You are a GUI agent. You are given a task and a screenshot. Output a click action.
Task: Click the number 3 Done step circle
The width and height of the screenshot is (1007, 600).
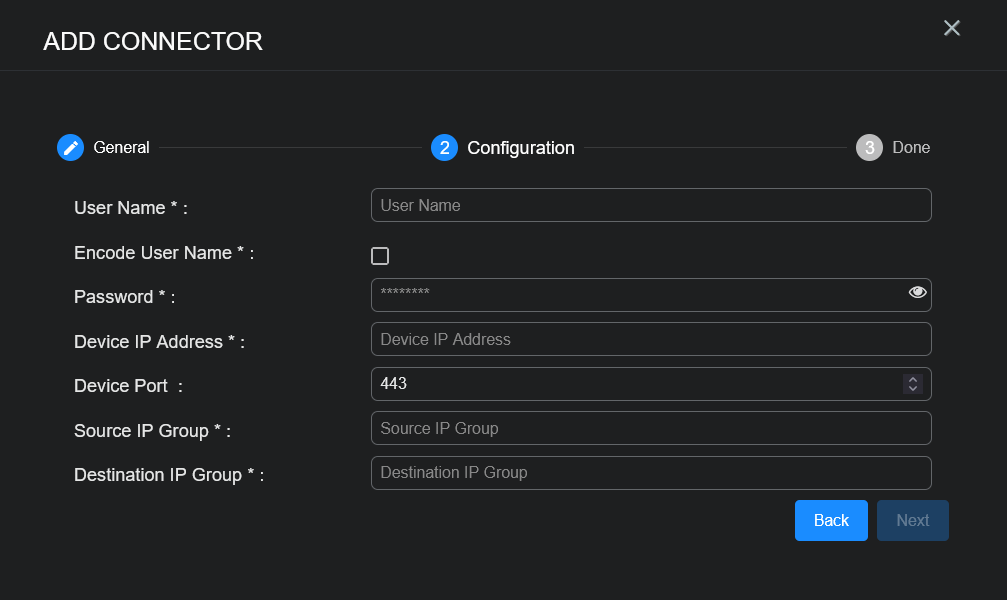[869, 148]
